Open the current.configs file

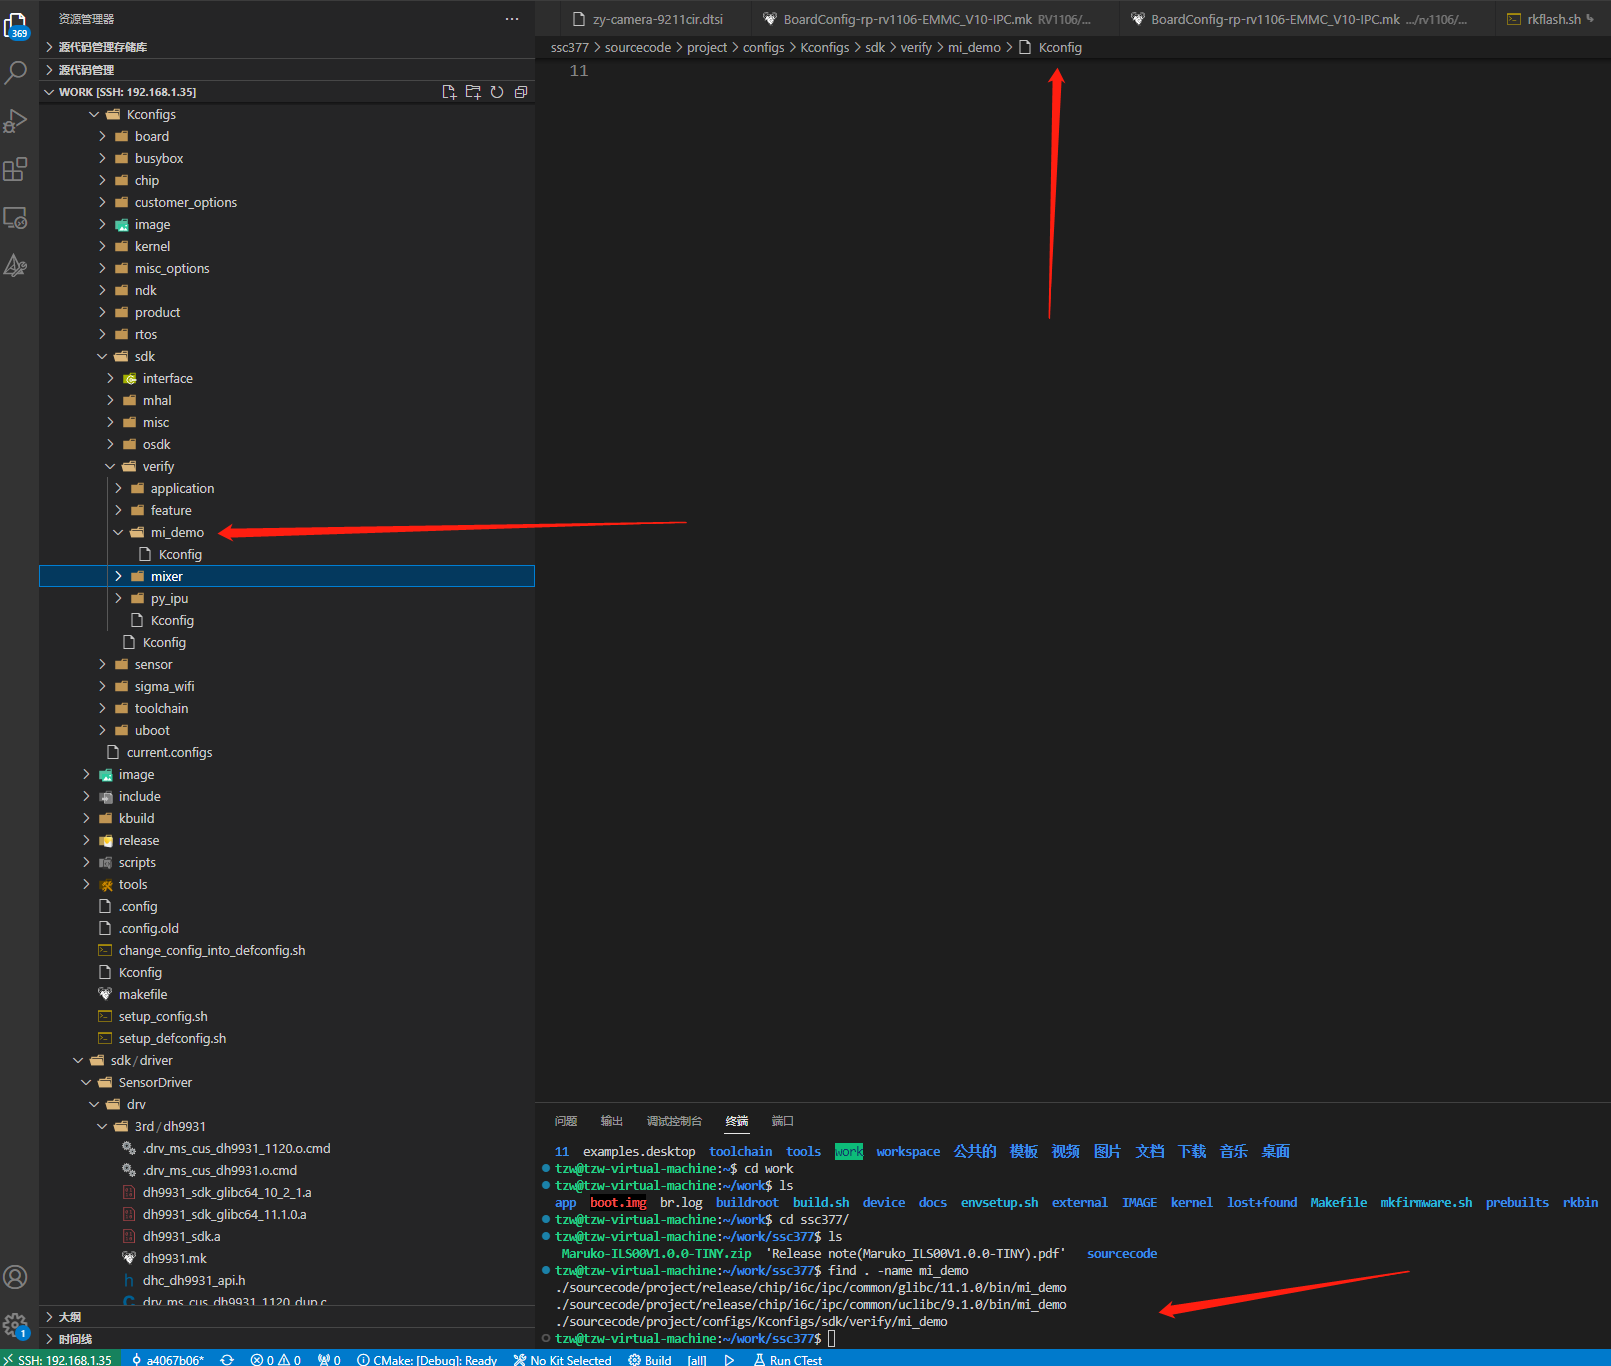tap(169, 752)
